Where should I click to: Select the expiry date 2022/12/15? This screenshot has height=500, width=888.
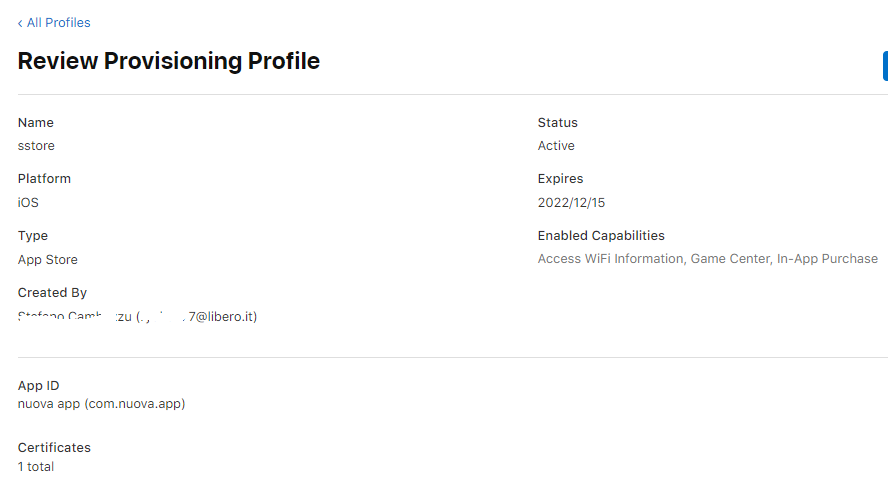571,203
